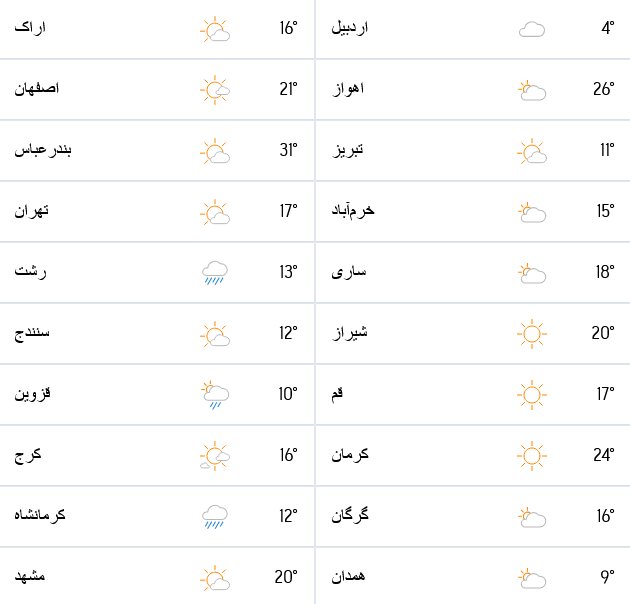The image size is (630, 604).
Task: Select the city name تبریز
Action: [347, 150]
